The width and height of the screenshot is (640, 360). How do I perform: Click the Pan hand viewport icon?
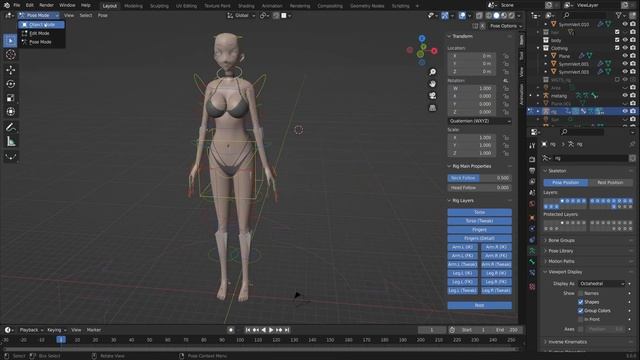pos(432,84)
